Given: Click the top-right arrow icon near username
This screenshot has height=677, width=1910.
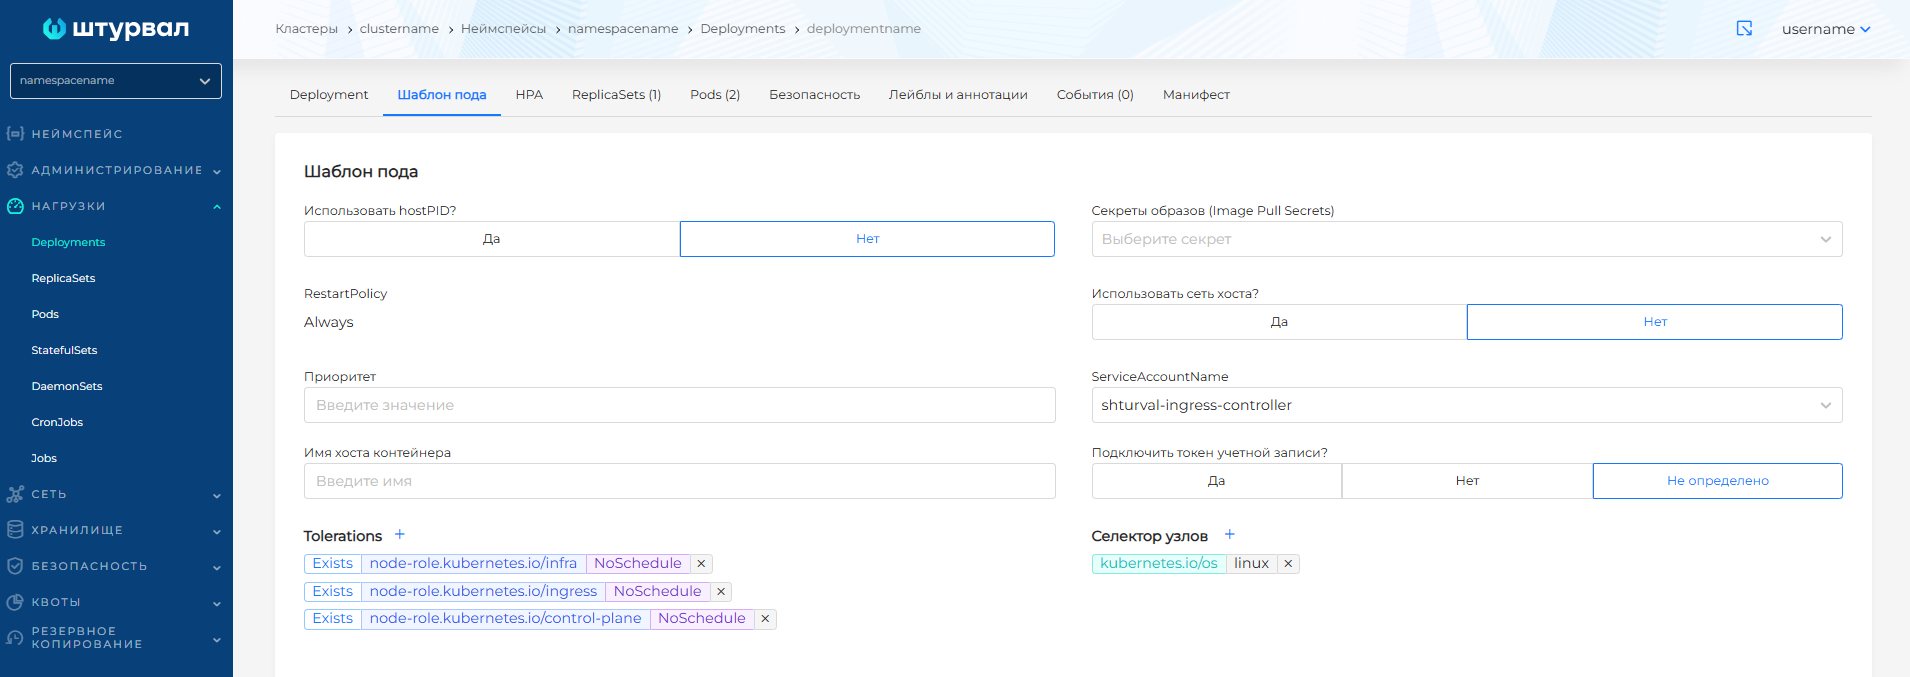Looking at the screenshot, I should point(1744,29).
